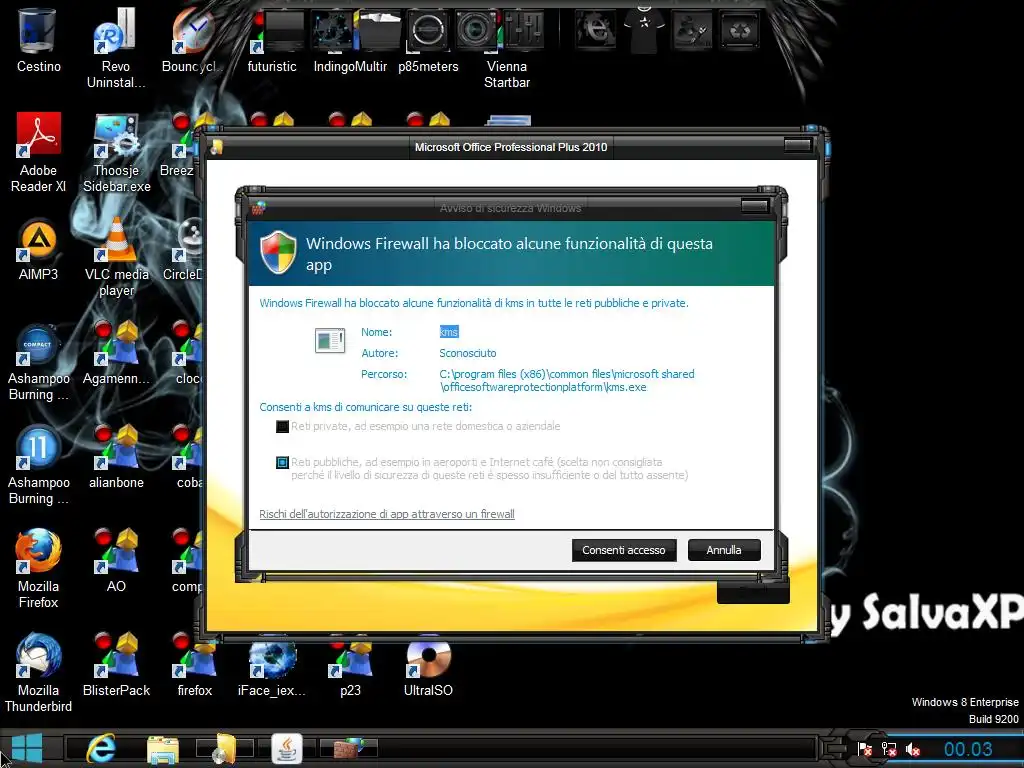Click the Sconosciuto author text
This screenshot has height=768, width=1024.
click(x=468, y=353)
